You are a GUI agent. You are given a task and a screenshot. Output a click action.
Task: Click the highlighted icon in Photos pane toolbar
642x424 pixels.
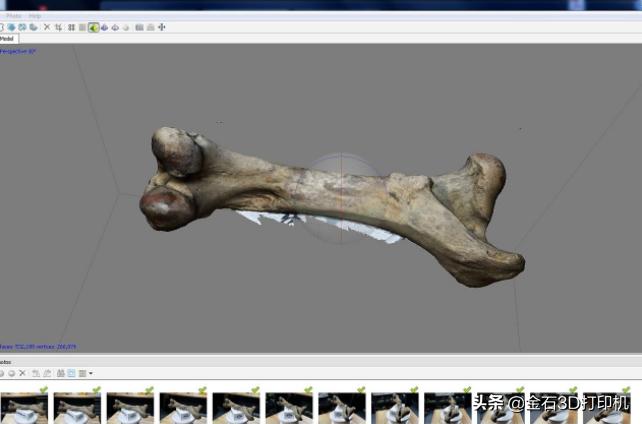pos(71,373)
